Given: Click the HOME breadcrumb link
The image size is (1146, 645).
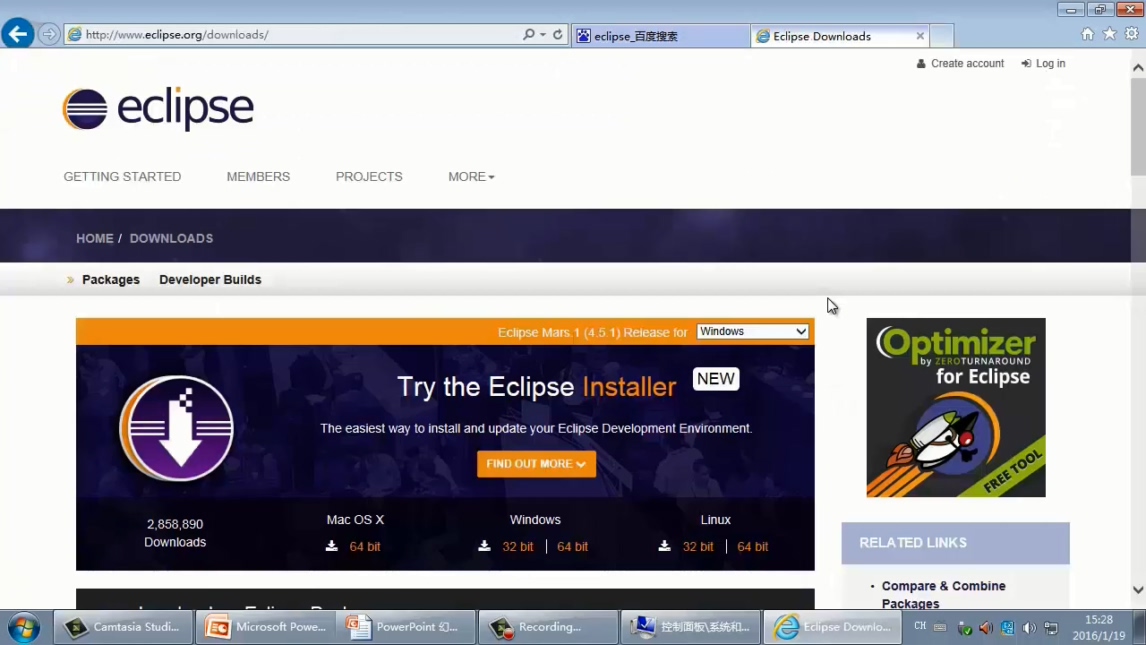Looking at the screenshot, I should 95,239.
